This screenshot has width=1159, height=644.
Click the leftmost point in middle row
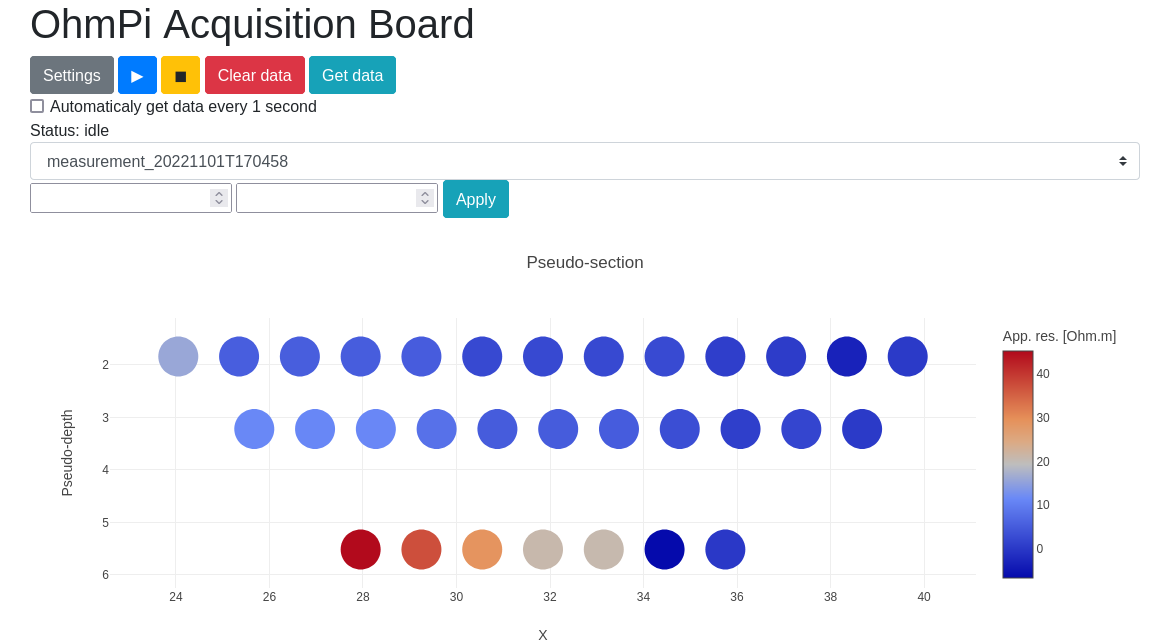tap(254, 429)
